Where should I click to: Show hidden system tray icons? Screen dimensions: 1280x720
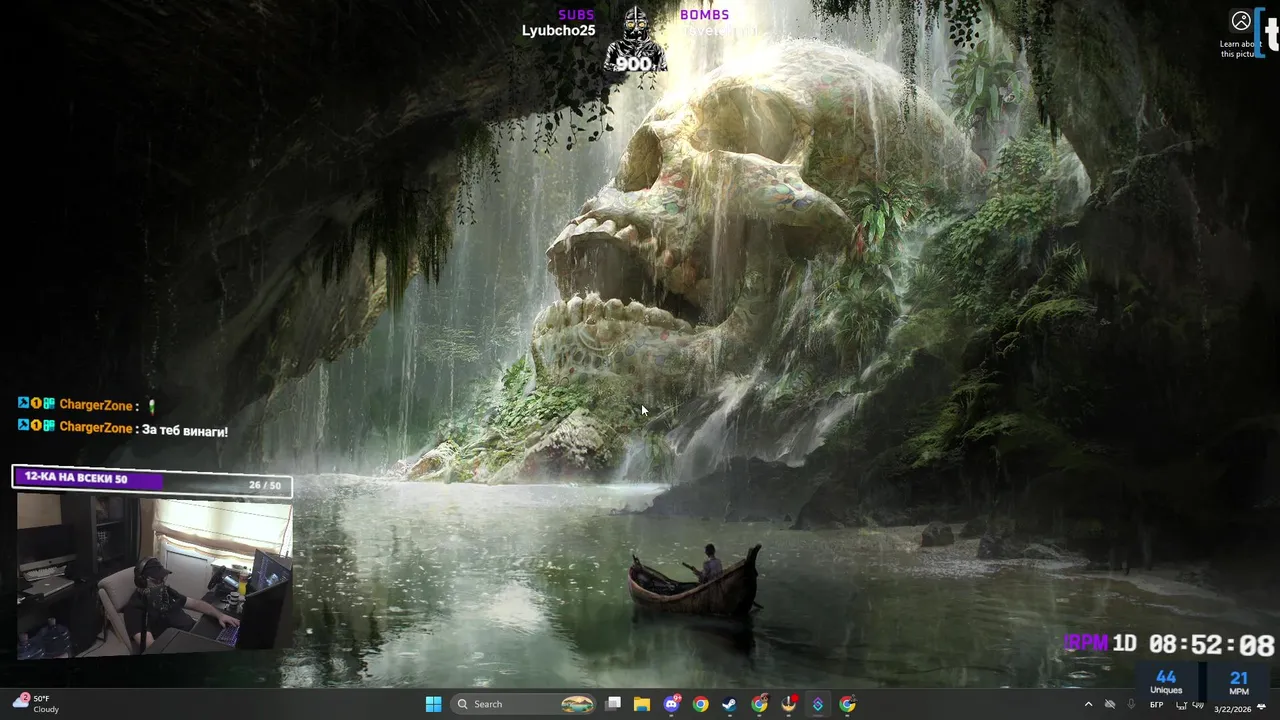click(x=1089, y=705)
